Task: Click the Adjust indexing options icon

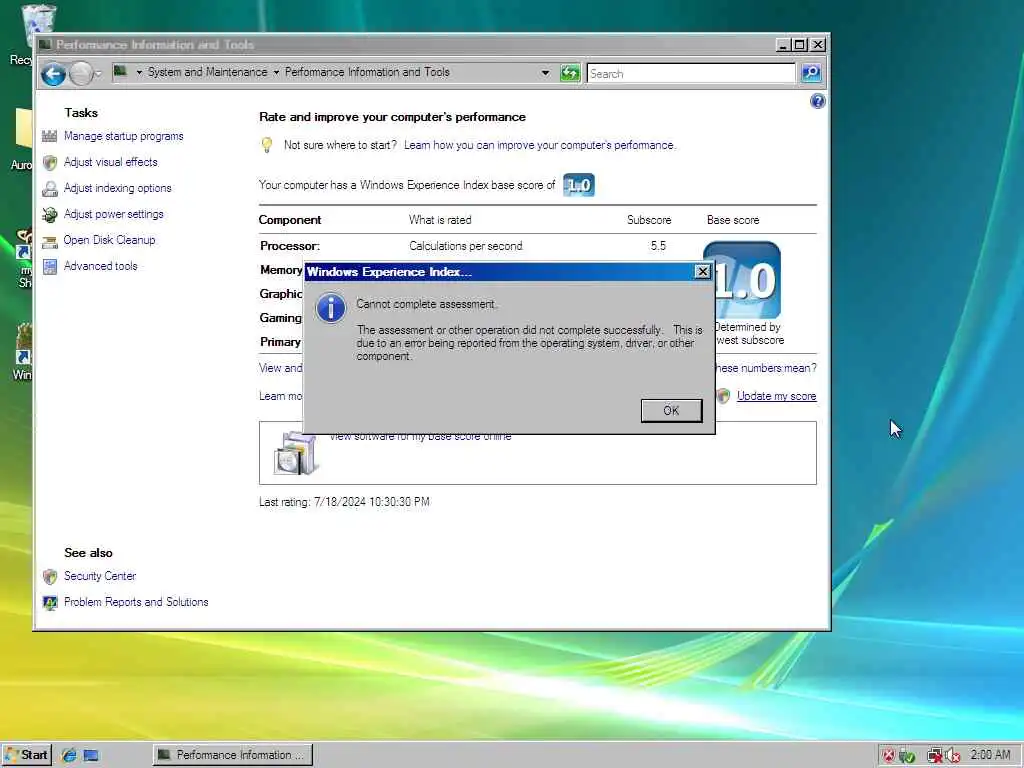Action: [50, 189]
